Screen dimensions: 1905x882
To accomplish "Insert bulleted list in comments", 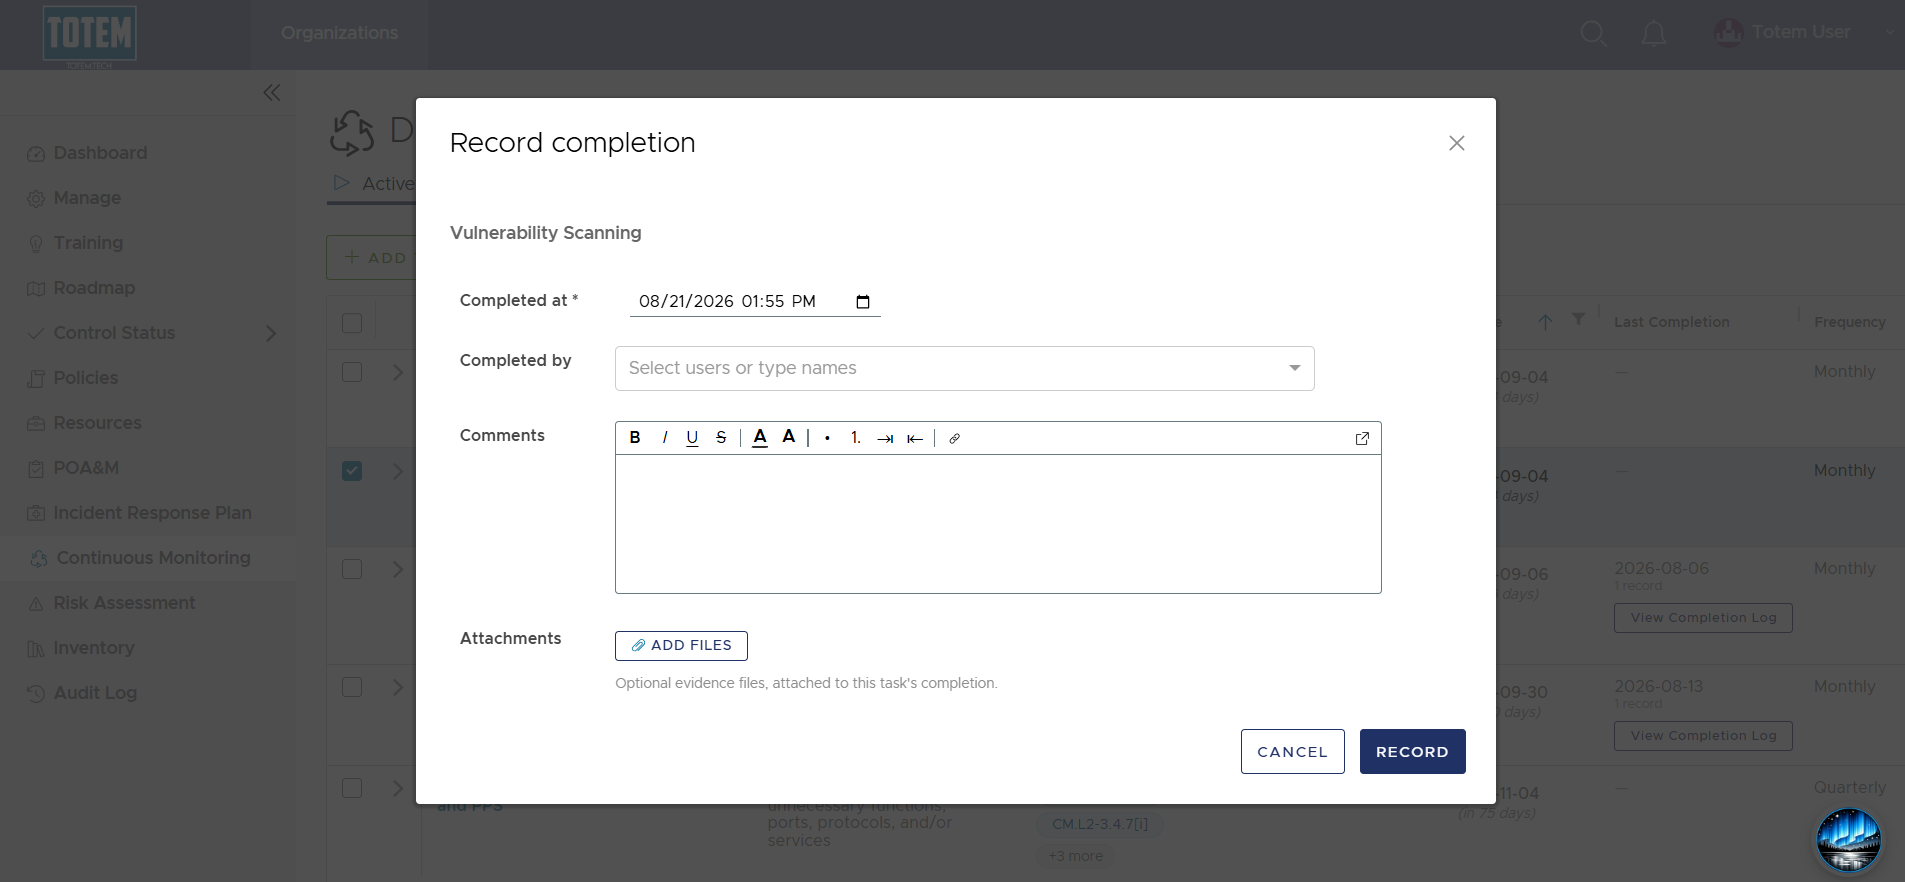I will click(x=827, y=438).
